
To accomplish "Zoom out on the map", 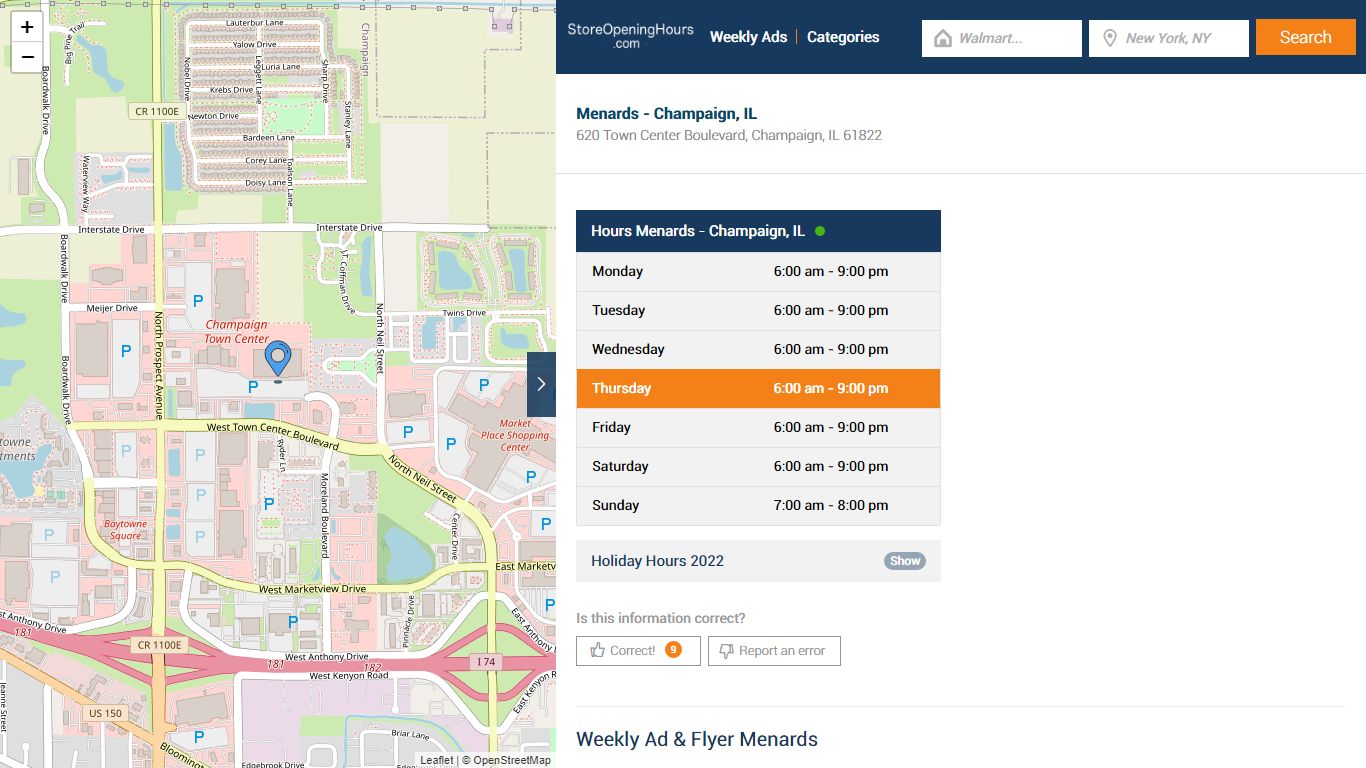I will click(x=27, y=57).
